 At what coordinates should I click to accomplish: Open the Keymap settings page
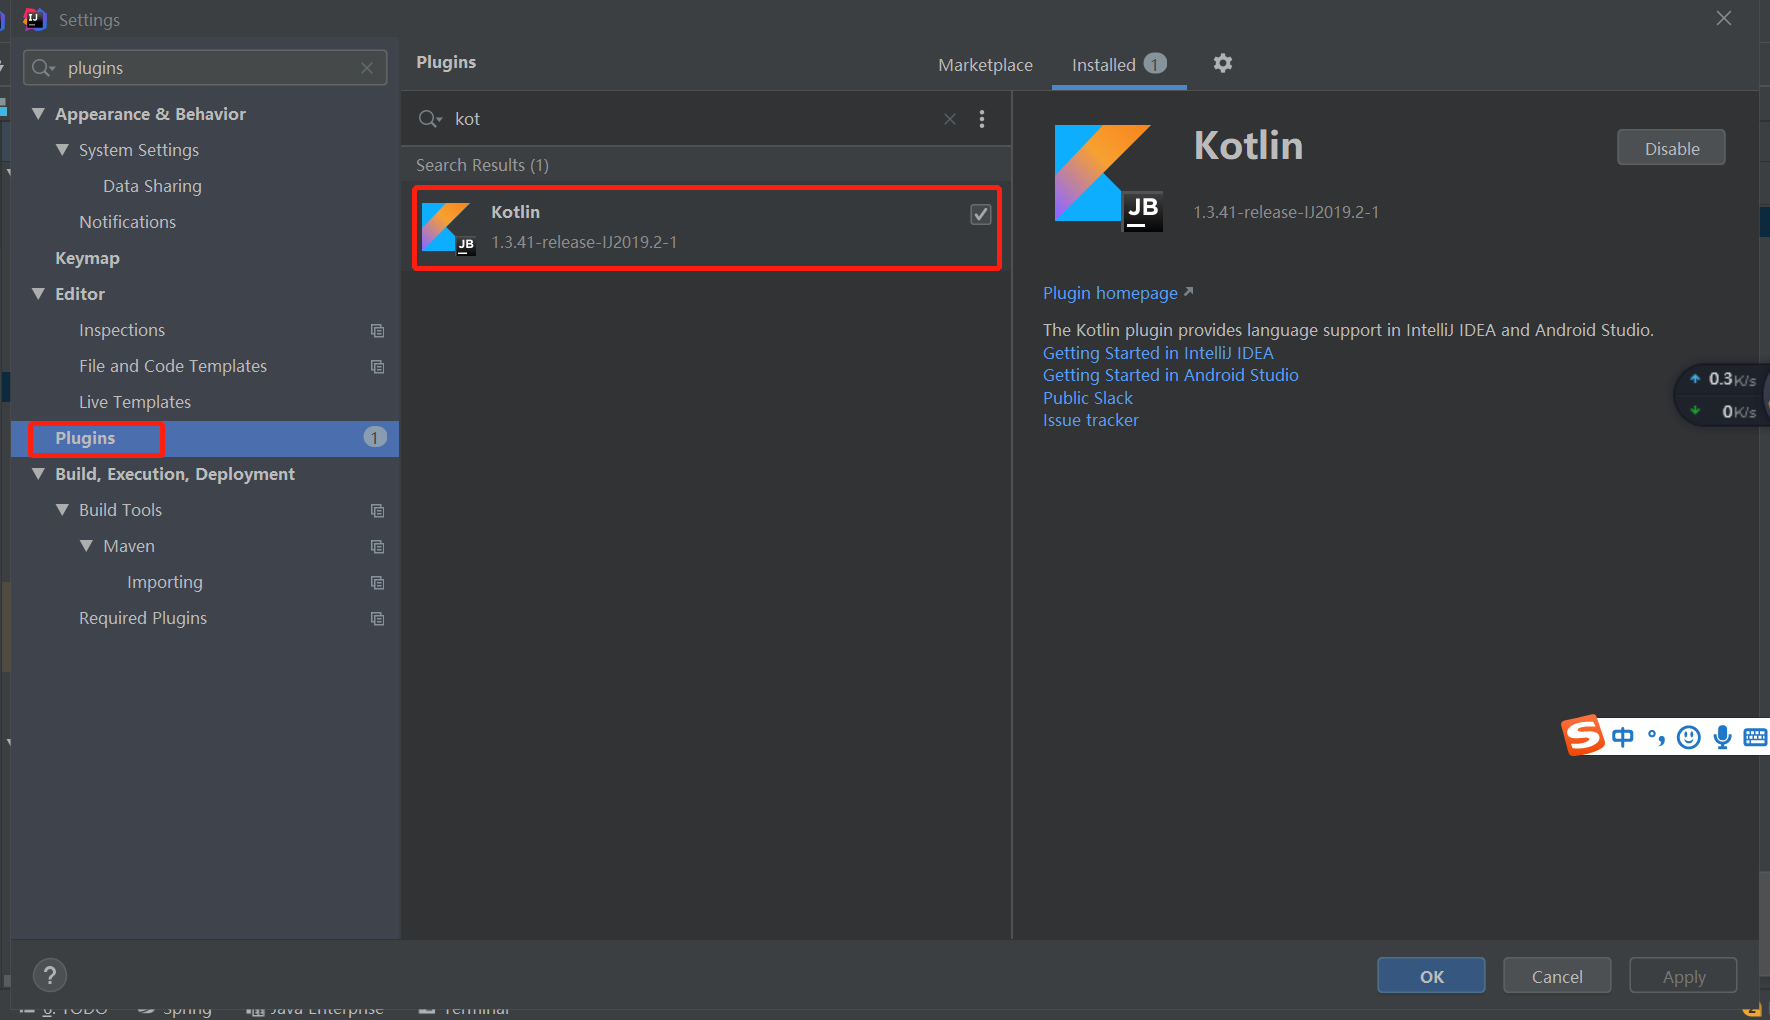pos(87,258)
